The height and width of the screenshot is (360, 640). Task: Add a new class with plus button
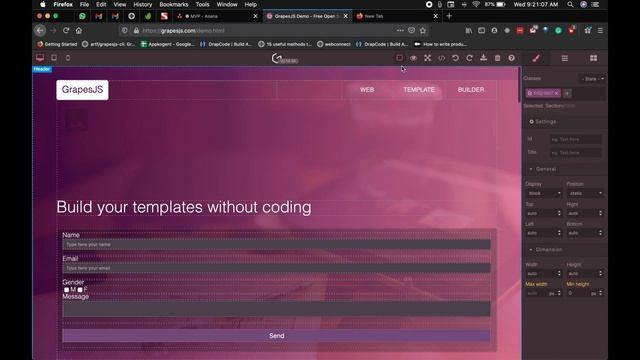(567, 93)
